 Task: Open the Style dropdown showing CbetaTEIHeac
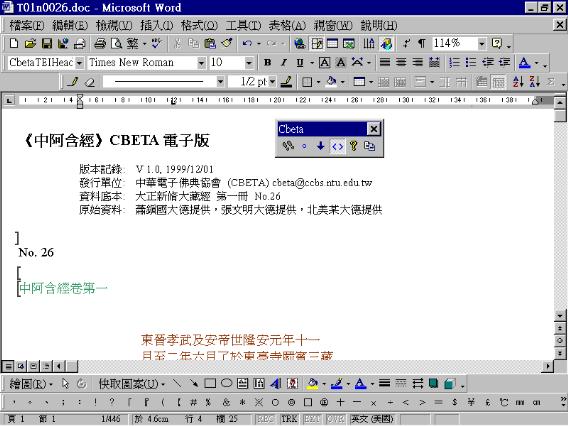pos(79,63)
